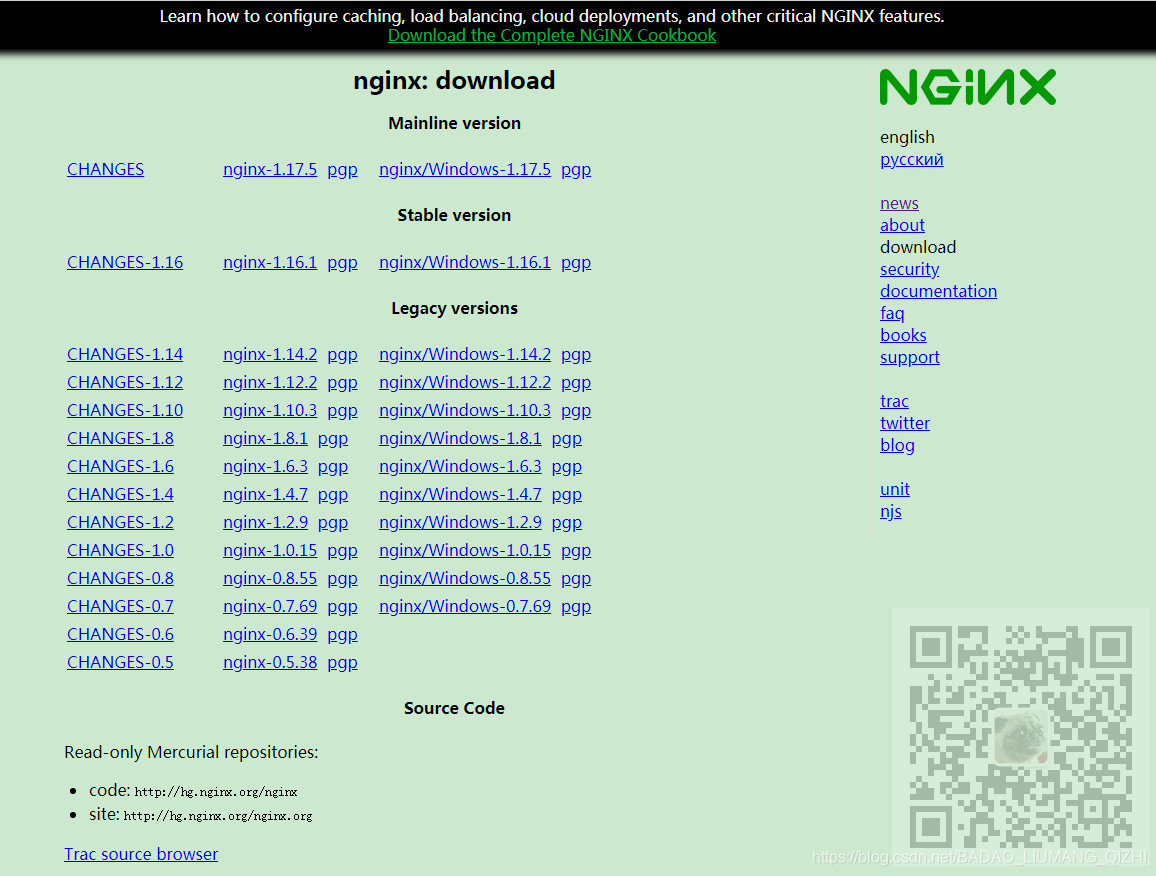Open CHANGES-1.12 link
The image size is (1156, 876).
[x=125, y=383]
